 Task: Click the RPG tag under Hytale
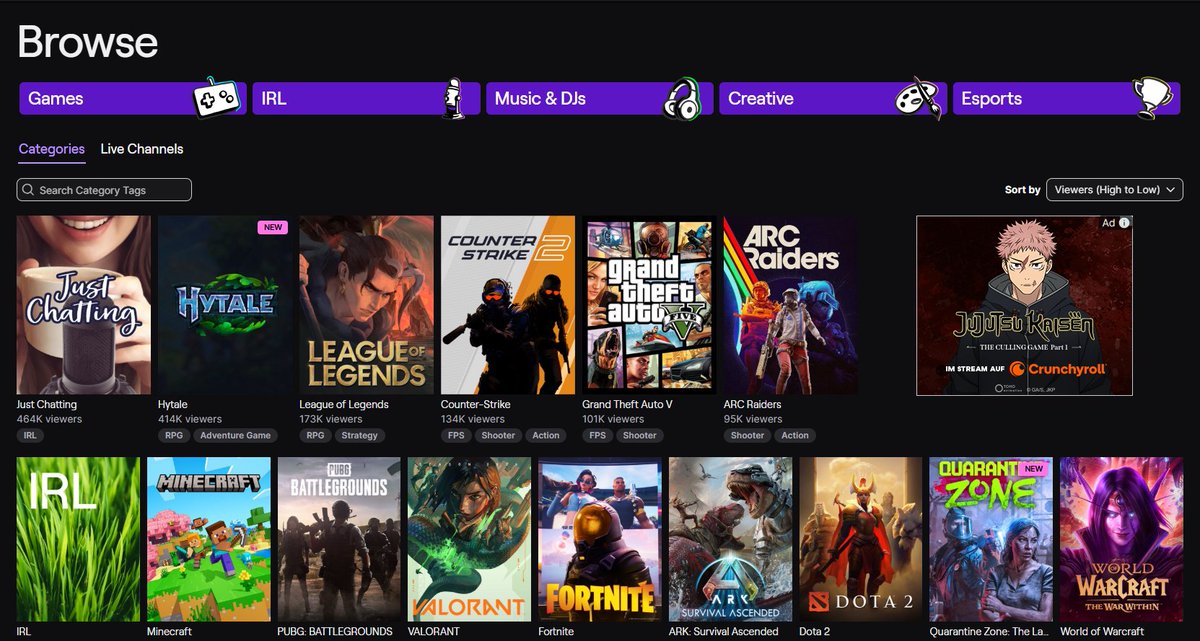pos(174,436)
